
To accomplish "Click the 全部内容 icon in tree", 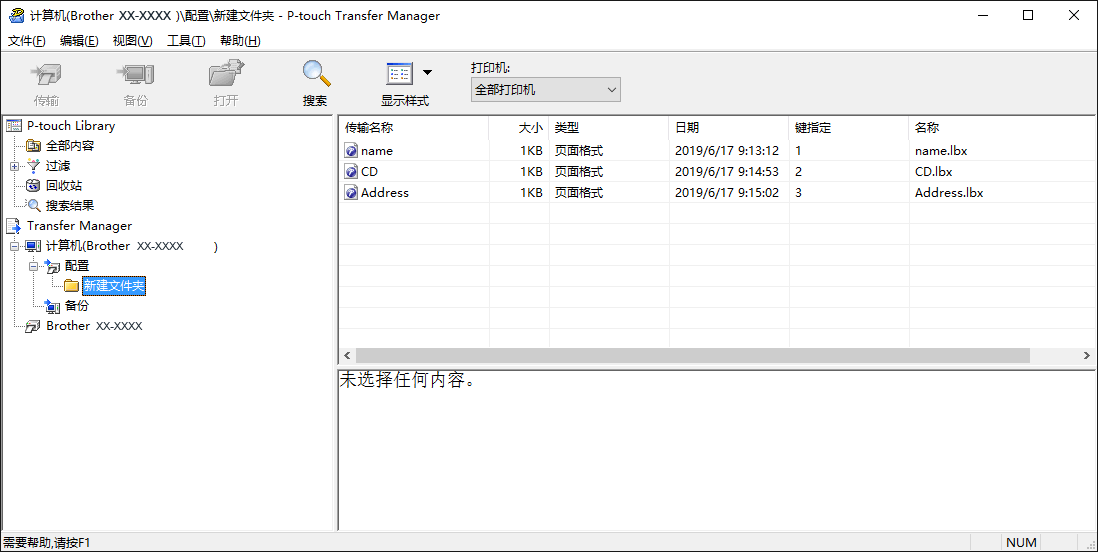I will click(x=34, y=146).
